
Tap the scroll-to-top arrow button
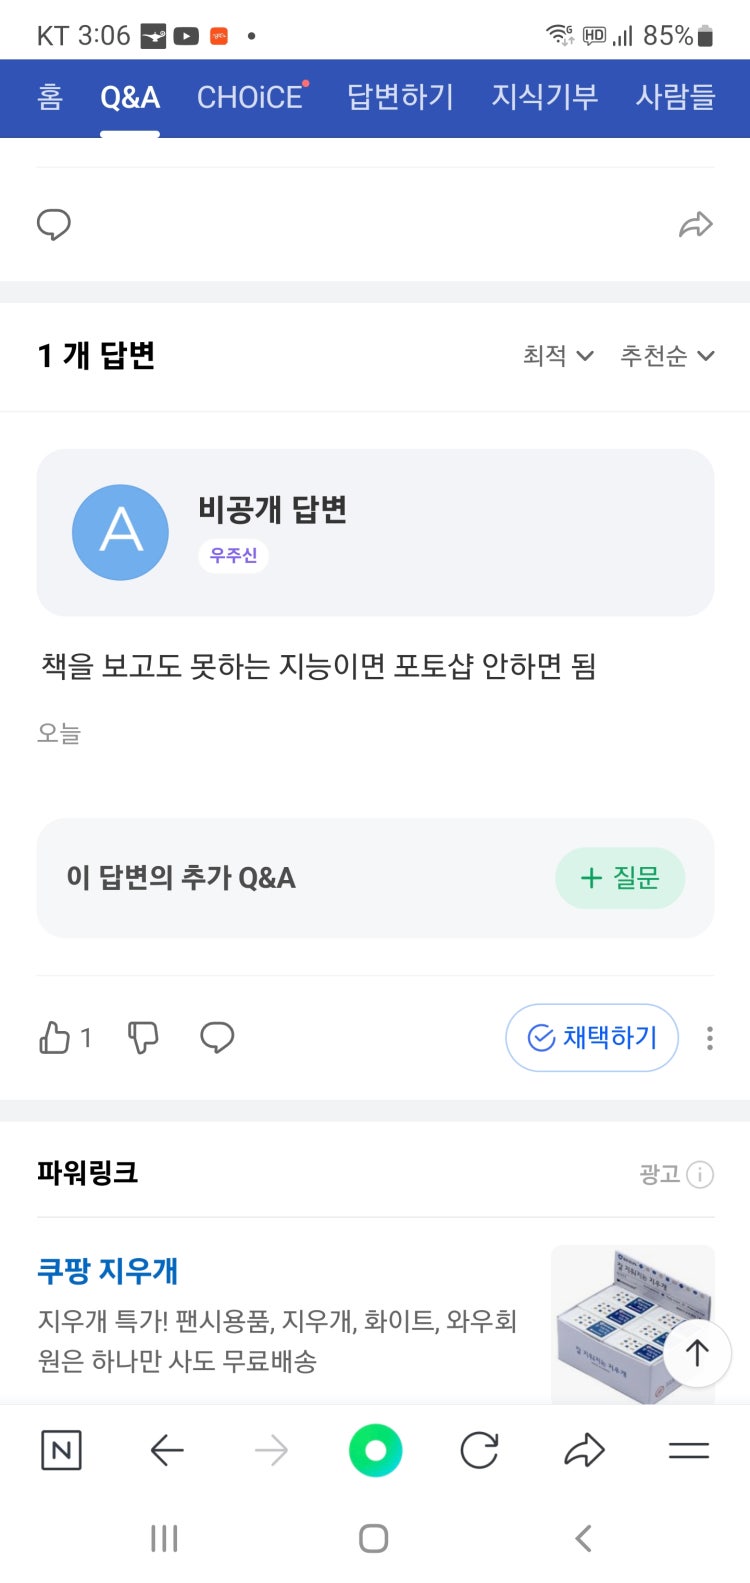point(697,1353)
